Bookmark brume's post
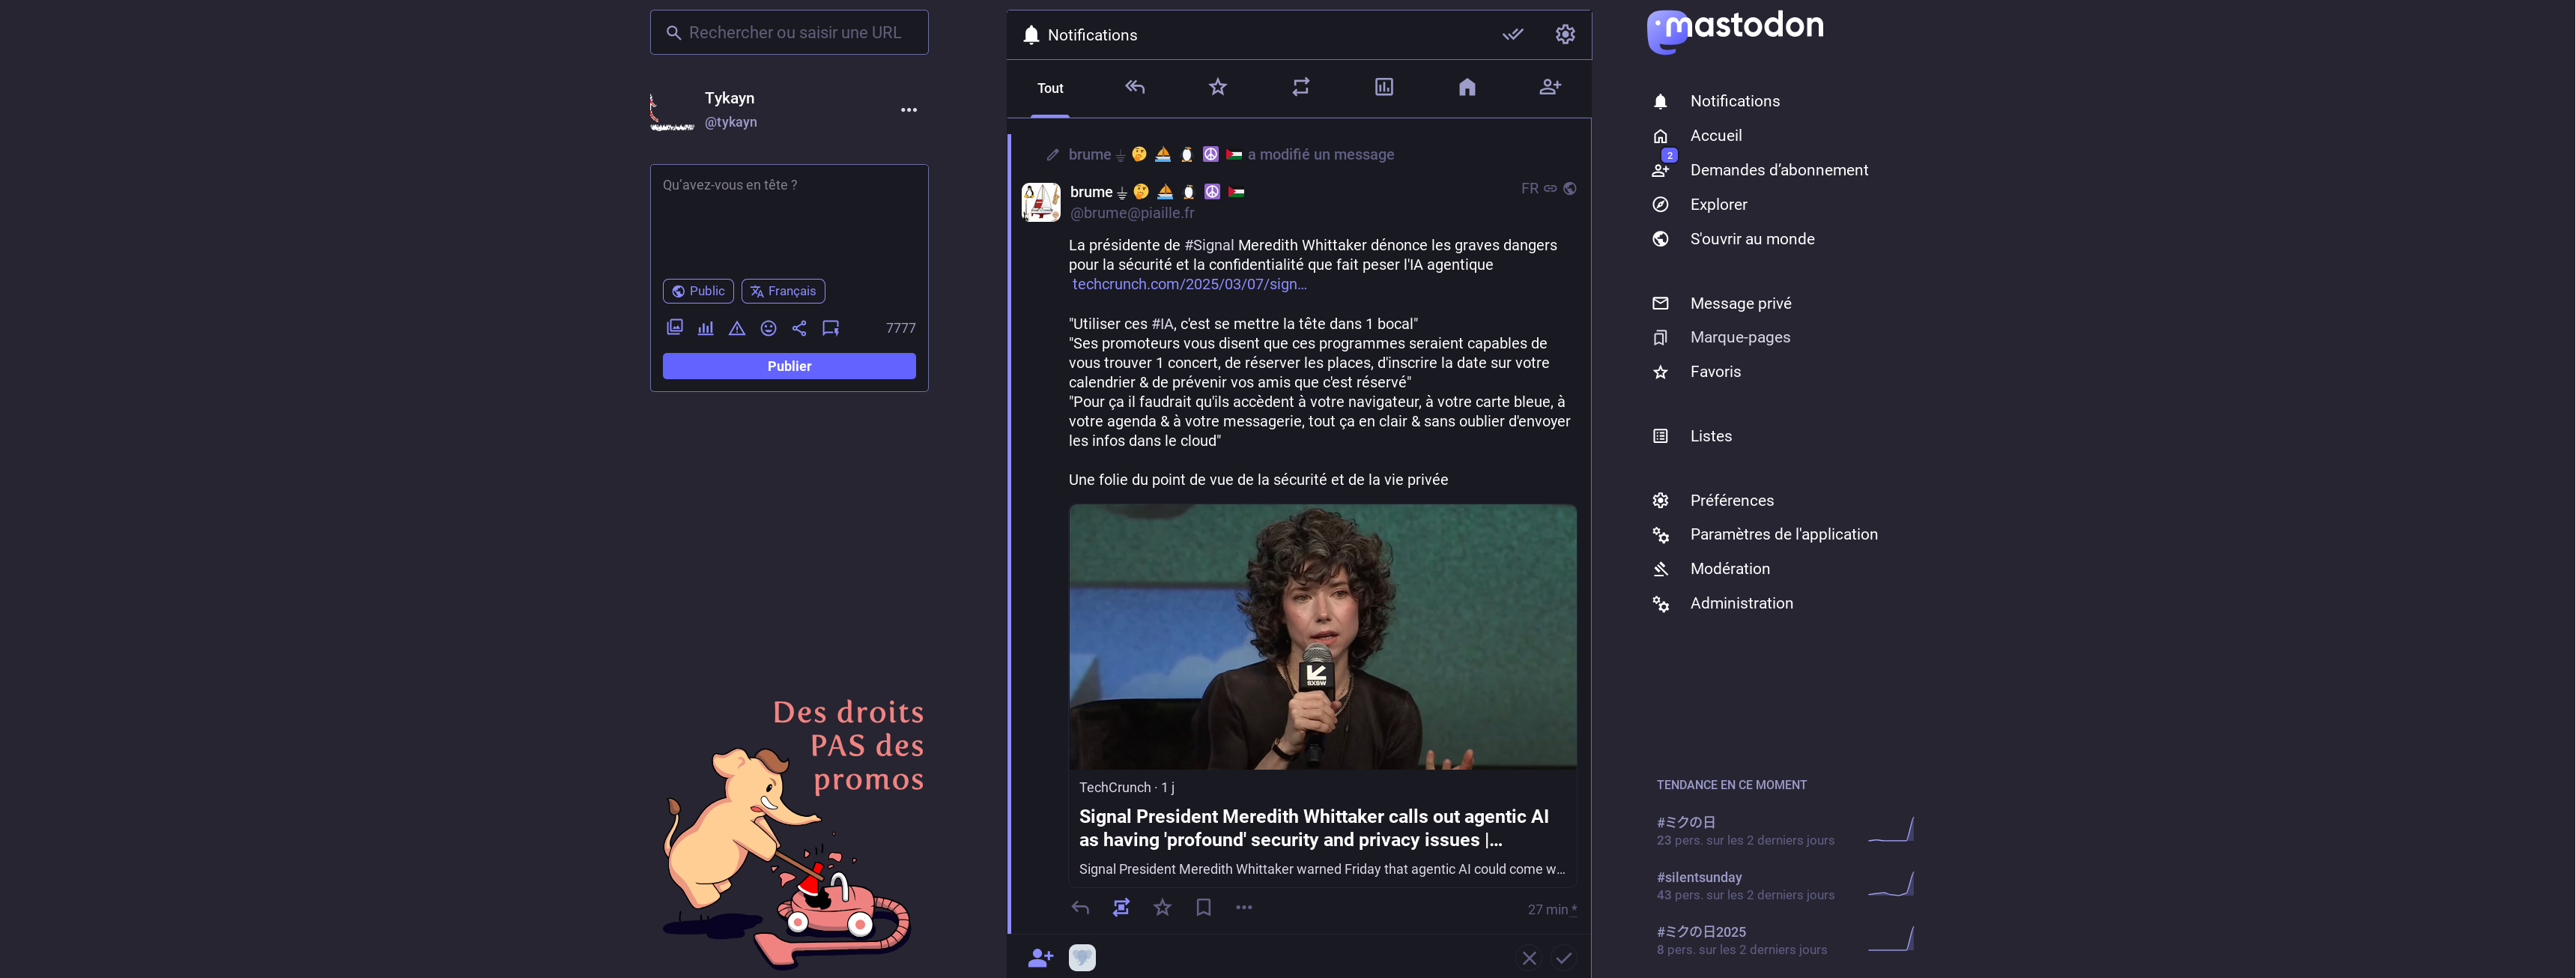 click(x=1203, y=908)
